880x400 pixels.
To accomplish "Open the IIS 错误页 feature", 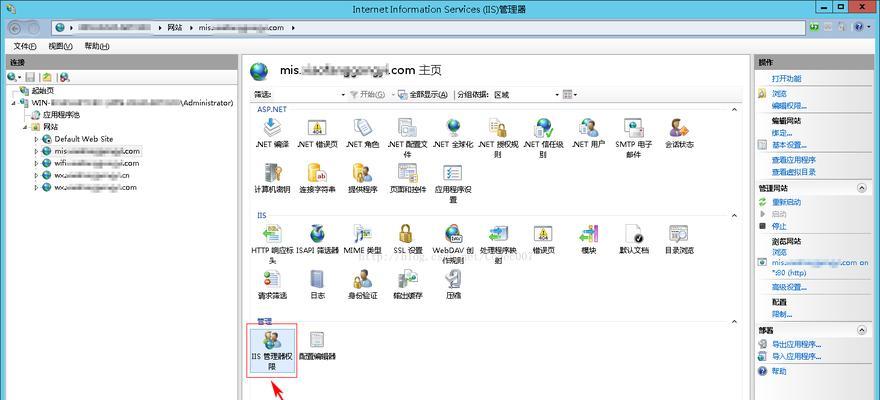I will tap(543, 240).
